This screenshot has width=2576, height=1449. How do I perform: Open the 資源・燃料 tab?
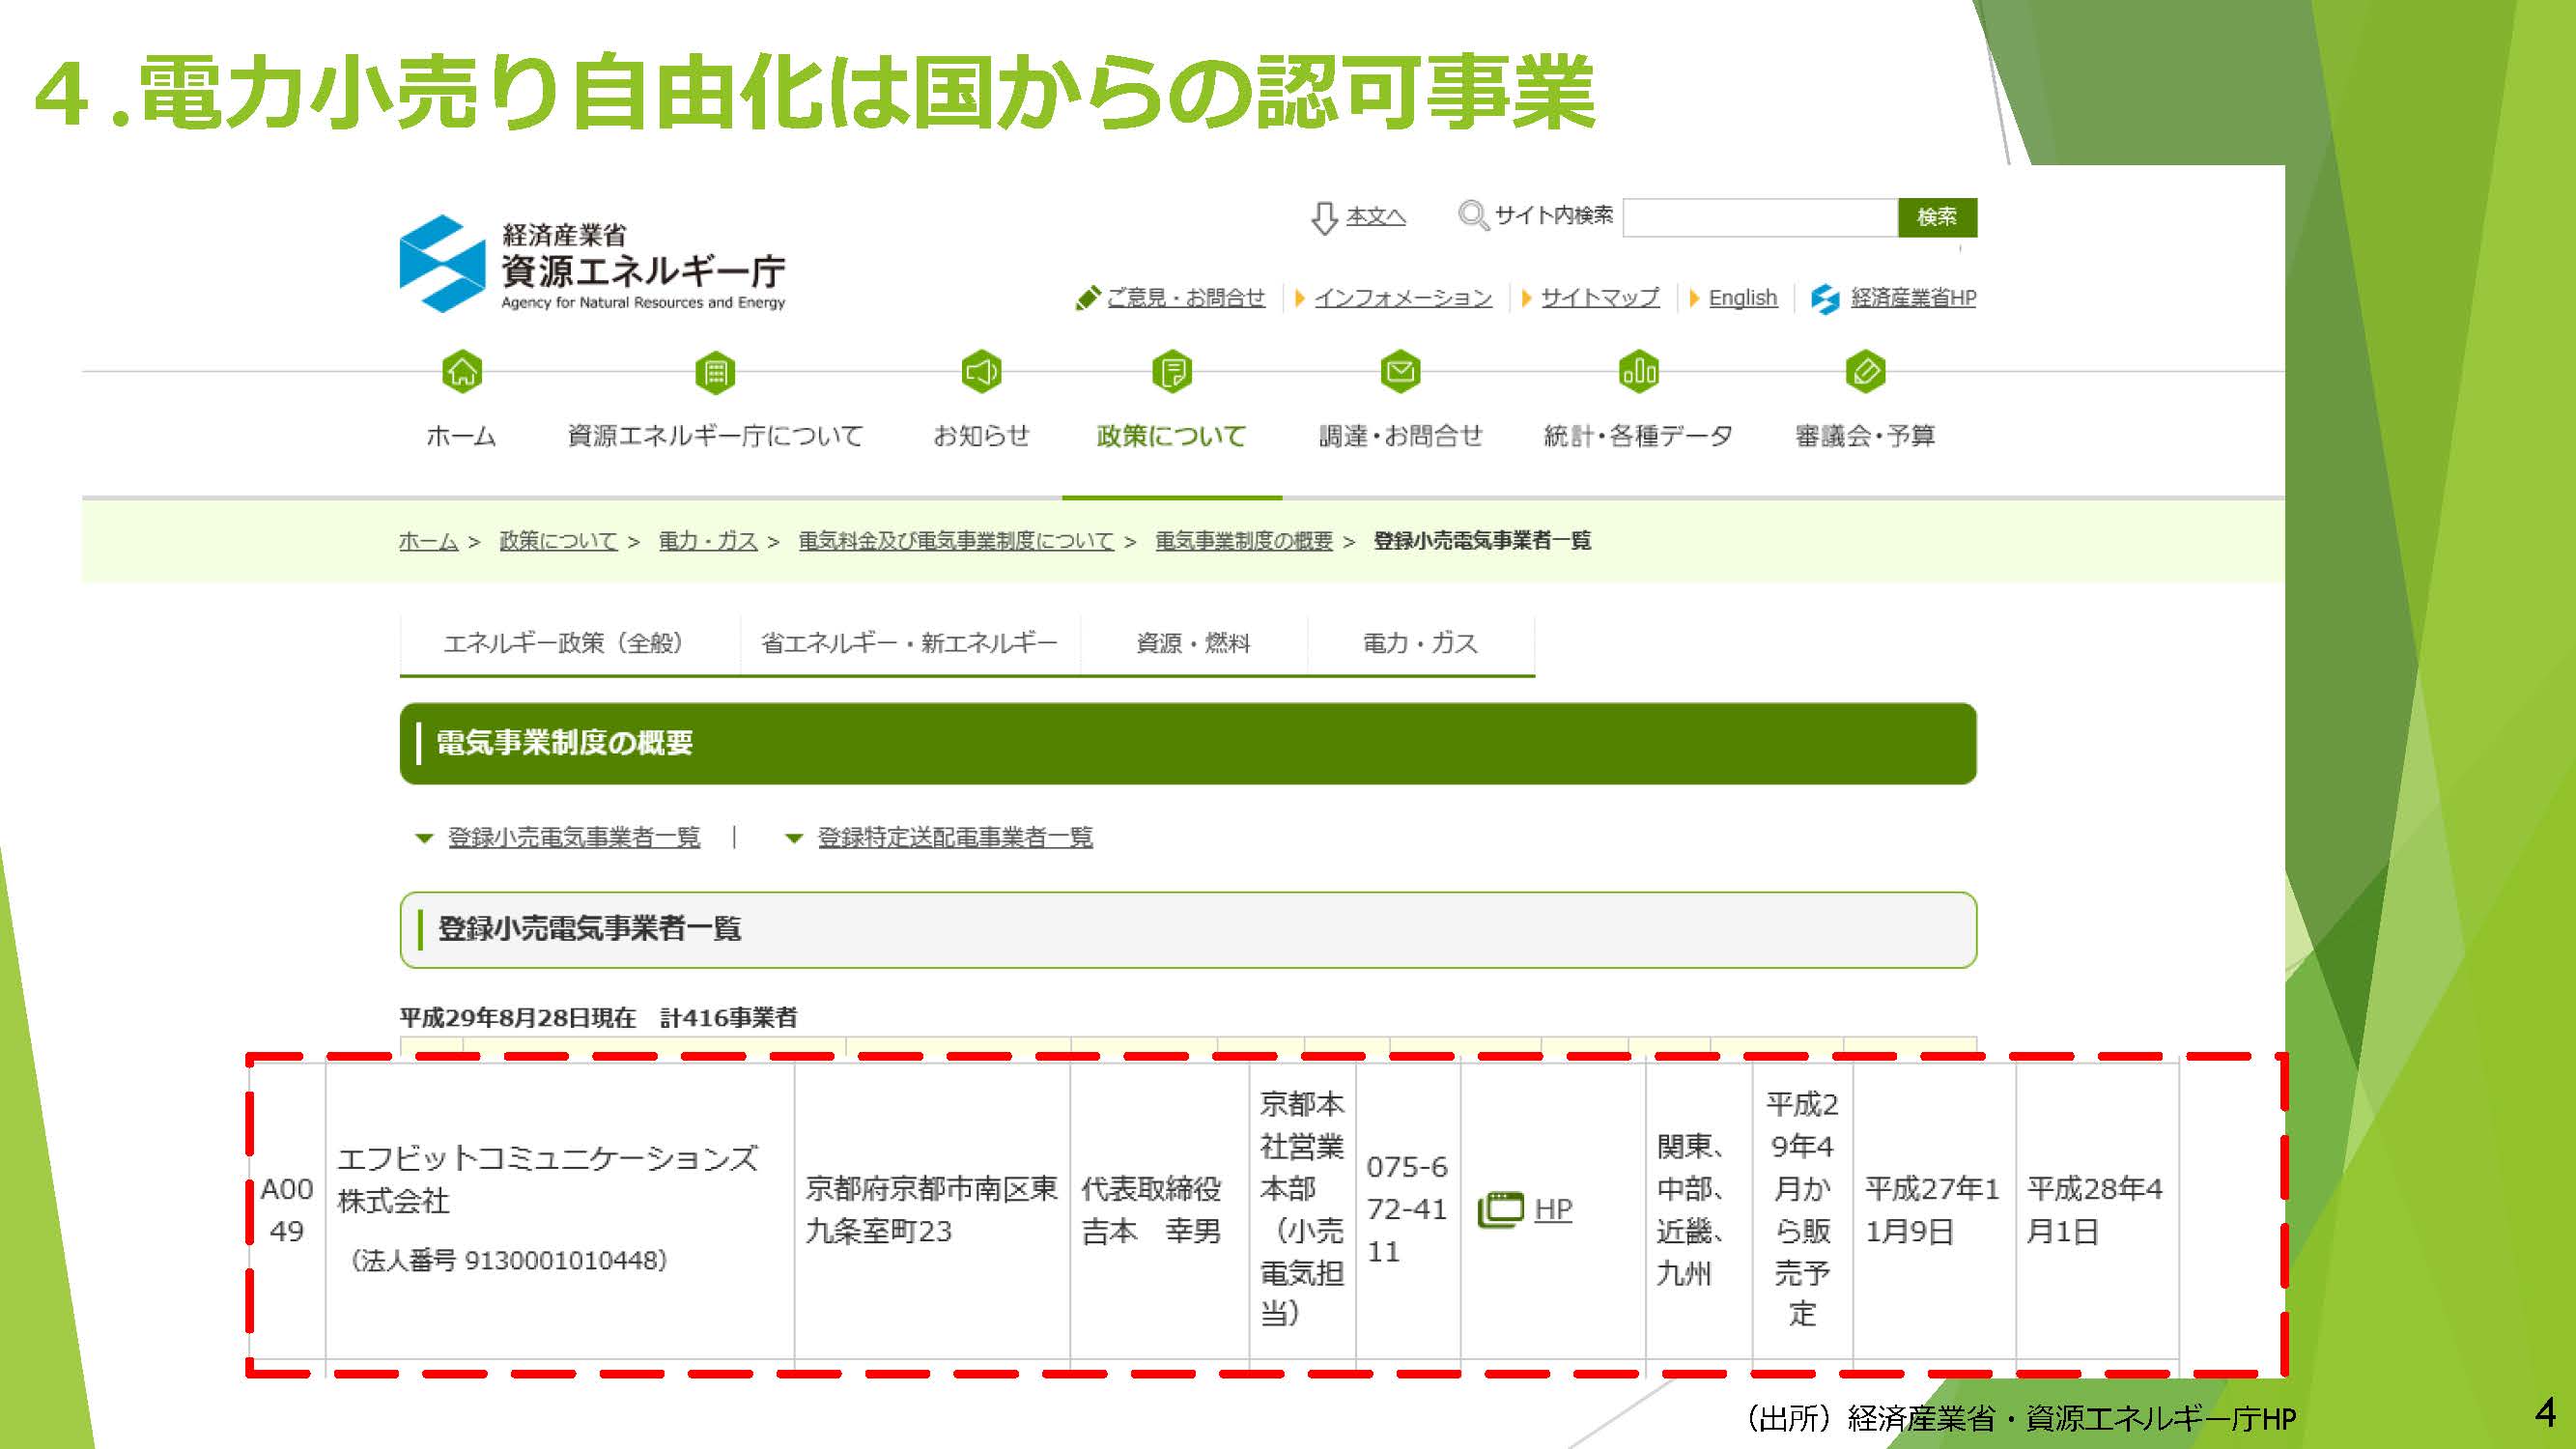click(1193, 643)
